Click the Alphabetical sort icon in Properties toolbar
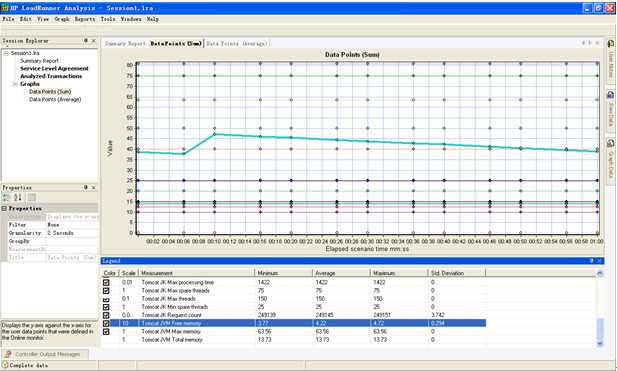The width and height of the screenshot is (617, 371). click(x=18, y=197)
